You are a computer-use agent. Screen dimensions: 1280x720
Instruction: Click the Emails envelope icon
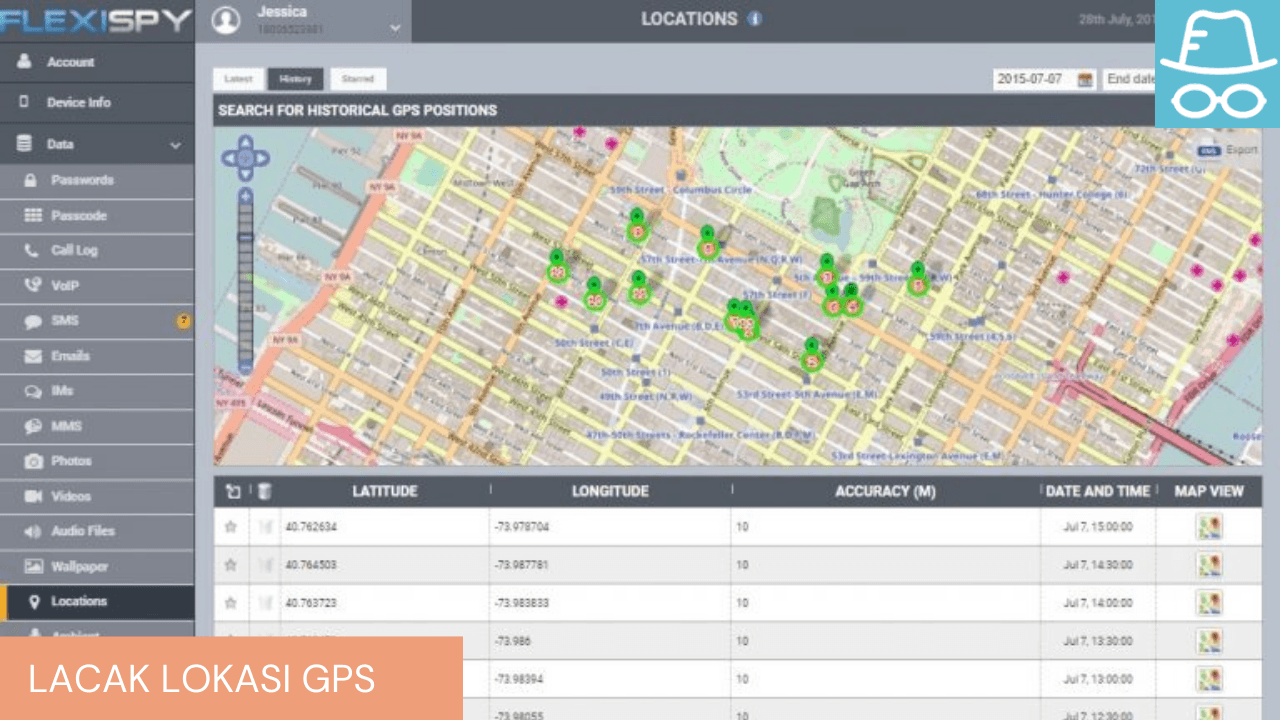(33, 356)
